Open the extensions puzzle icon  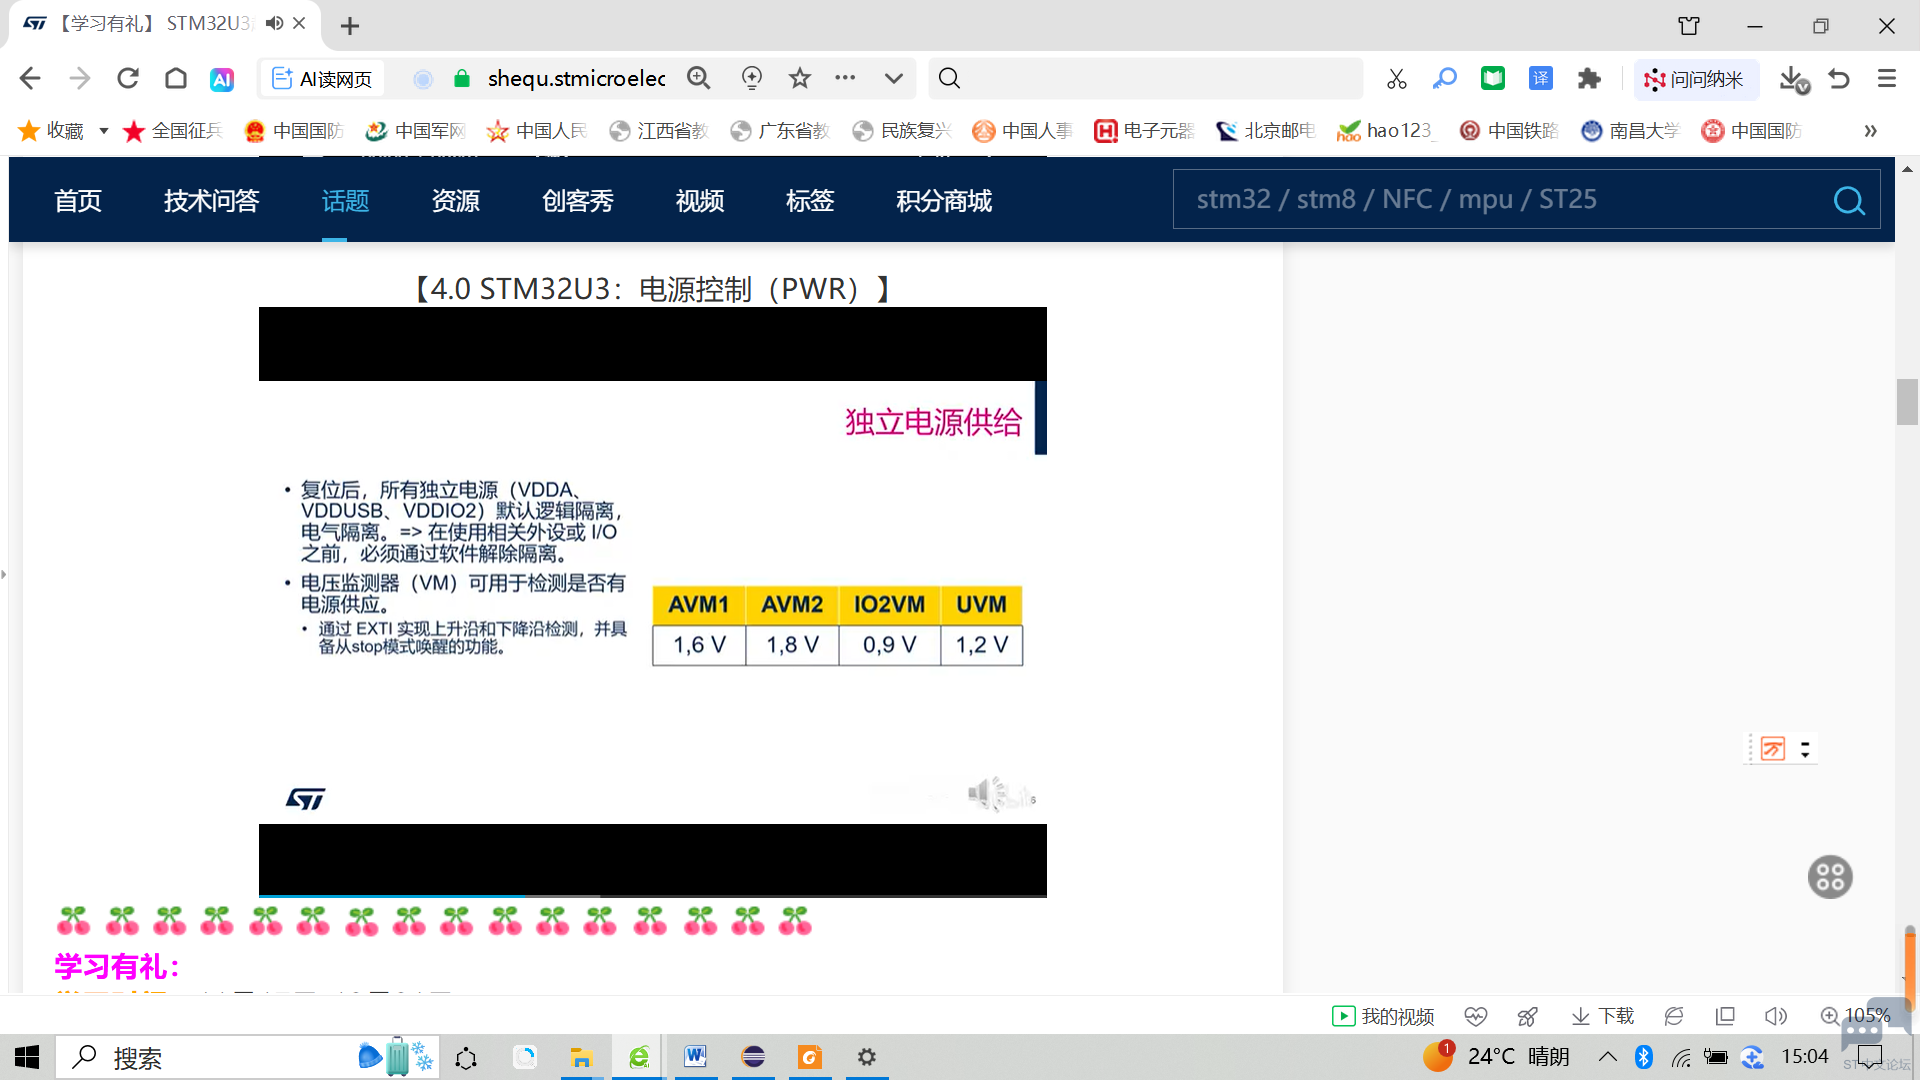tap(1588, 79)
